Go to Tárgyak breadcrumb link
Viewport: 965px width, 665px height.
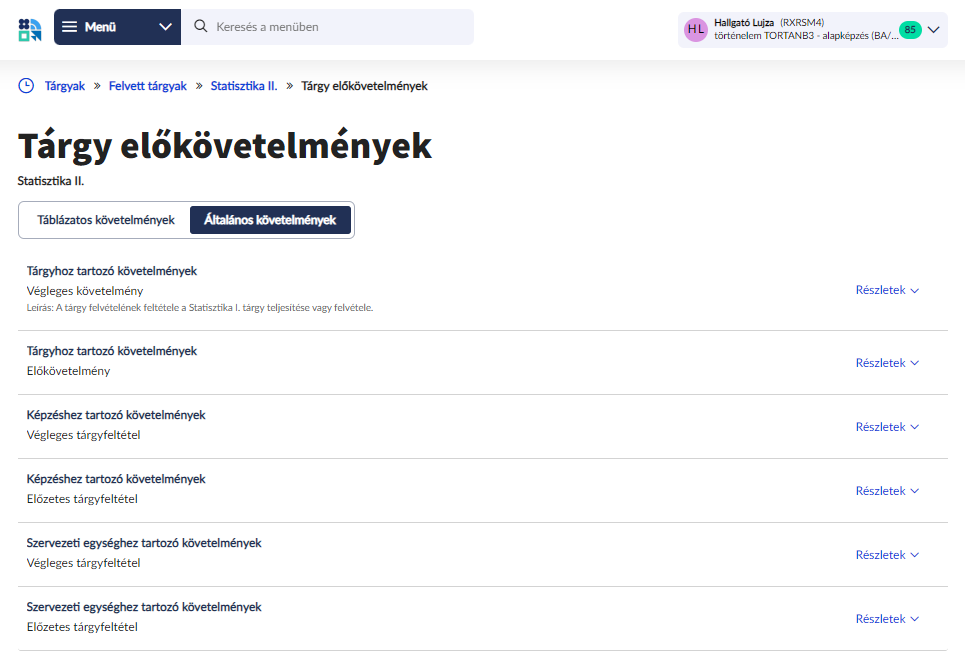65,86
